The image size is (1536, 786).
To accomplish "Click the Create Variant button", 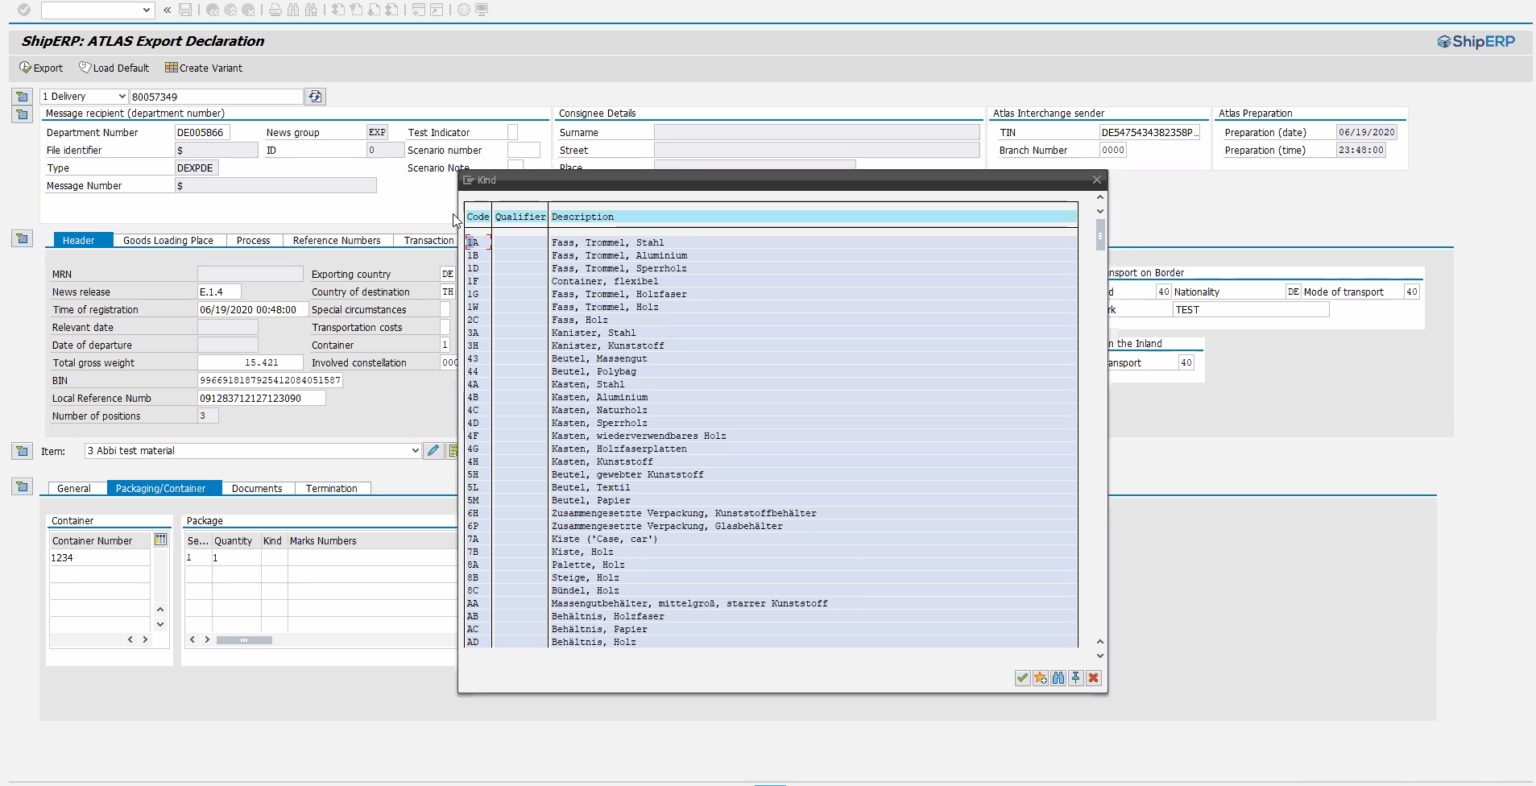I will click(204, 68).
